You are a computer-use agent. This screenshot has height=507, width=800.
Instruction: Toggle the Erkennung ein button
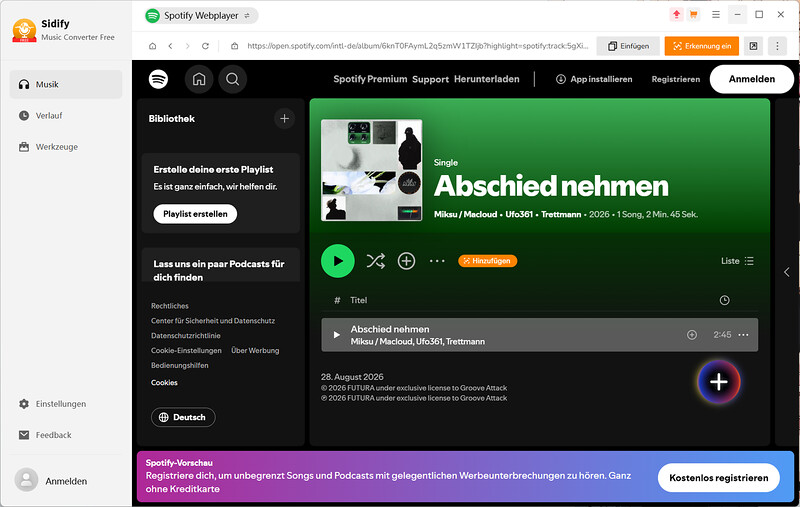pos(702,46)
